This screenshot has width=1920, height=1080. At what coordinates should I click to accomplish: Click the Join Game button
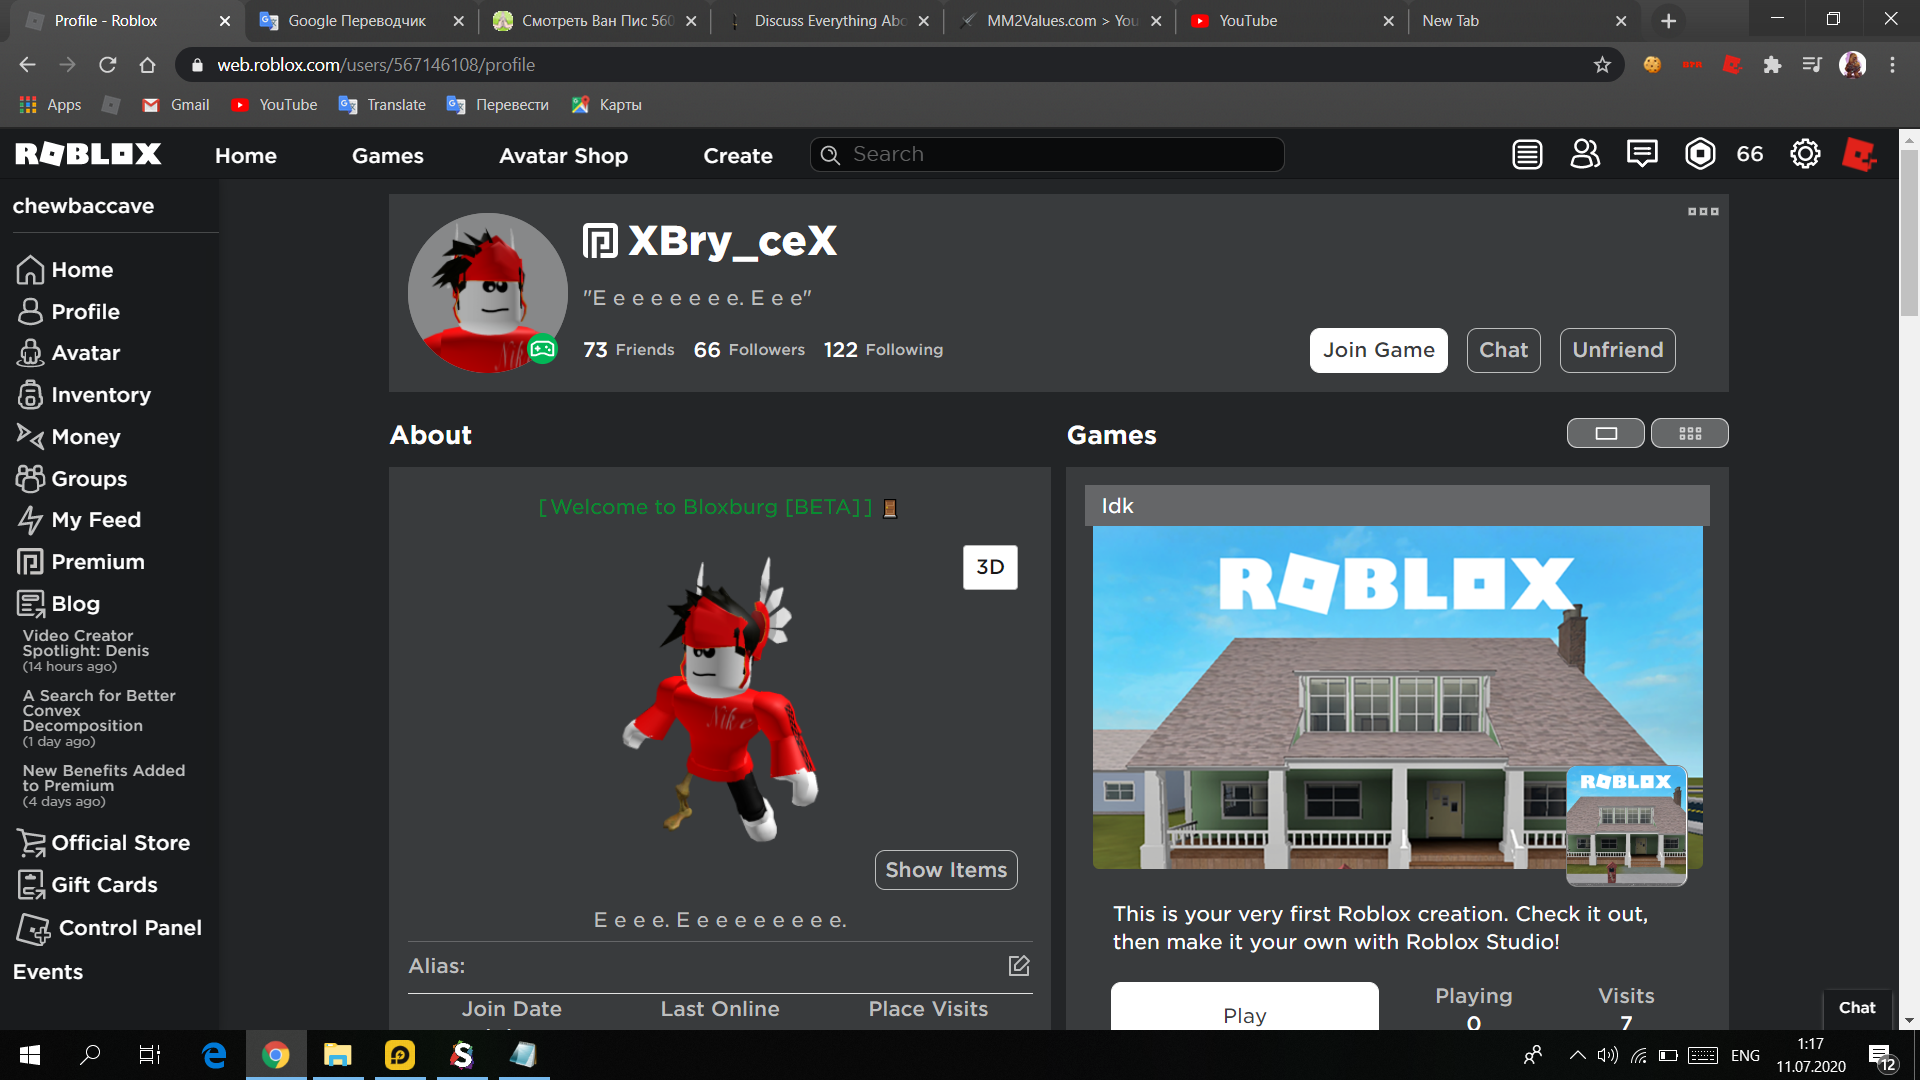point(1378,350)
